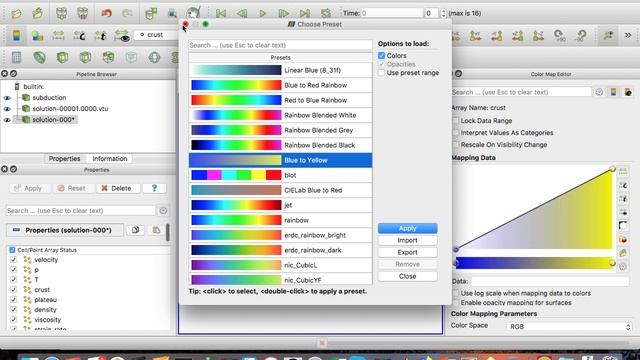Open the Edit Color Map toolbar icon
The width and height of the screenshot is (640, 360).
pos(38,36)
